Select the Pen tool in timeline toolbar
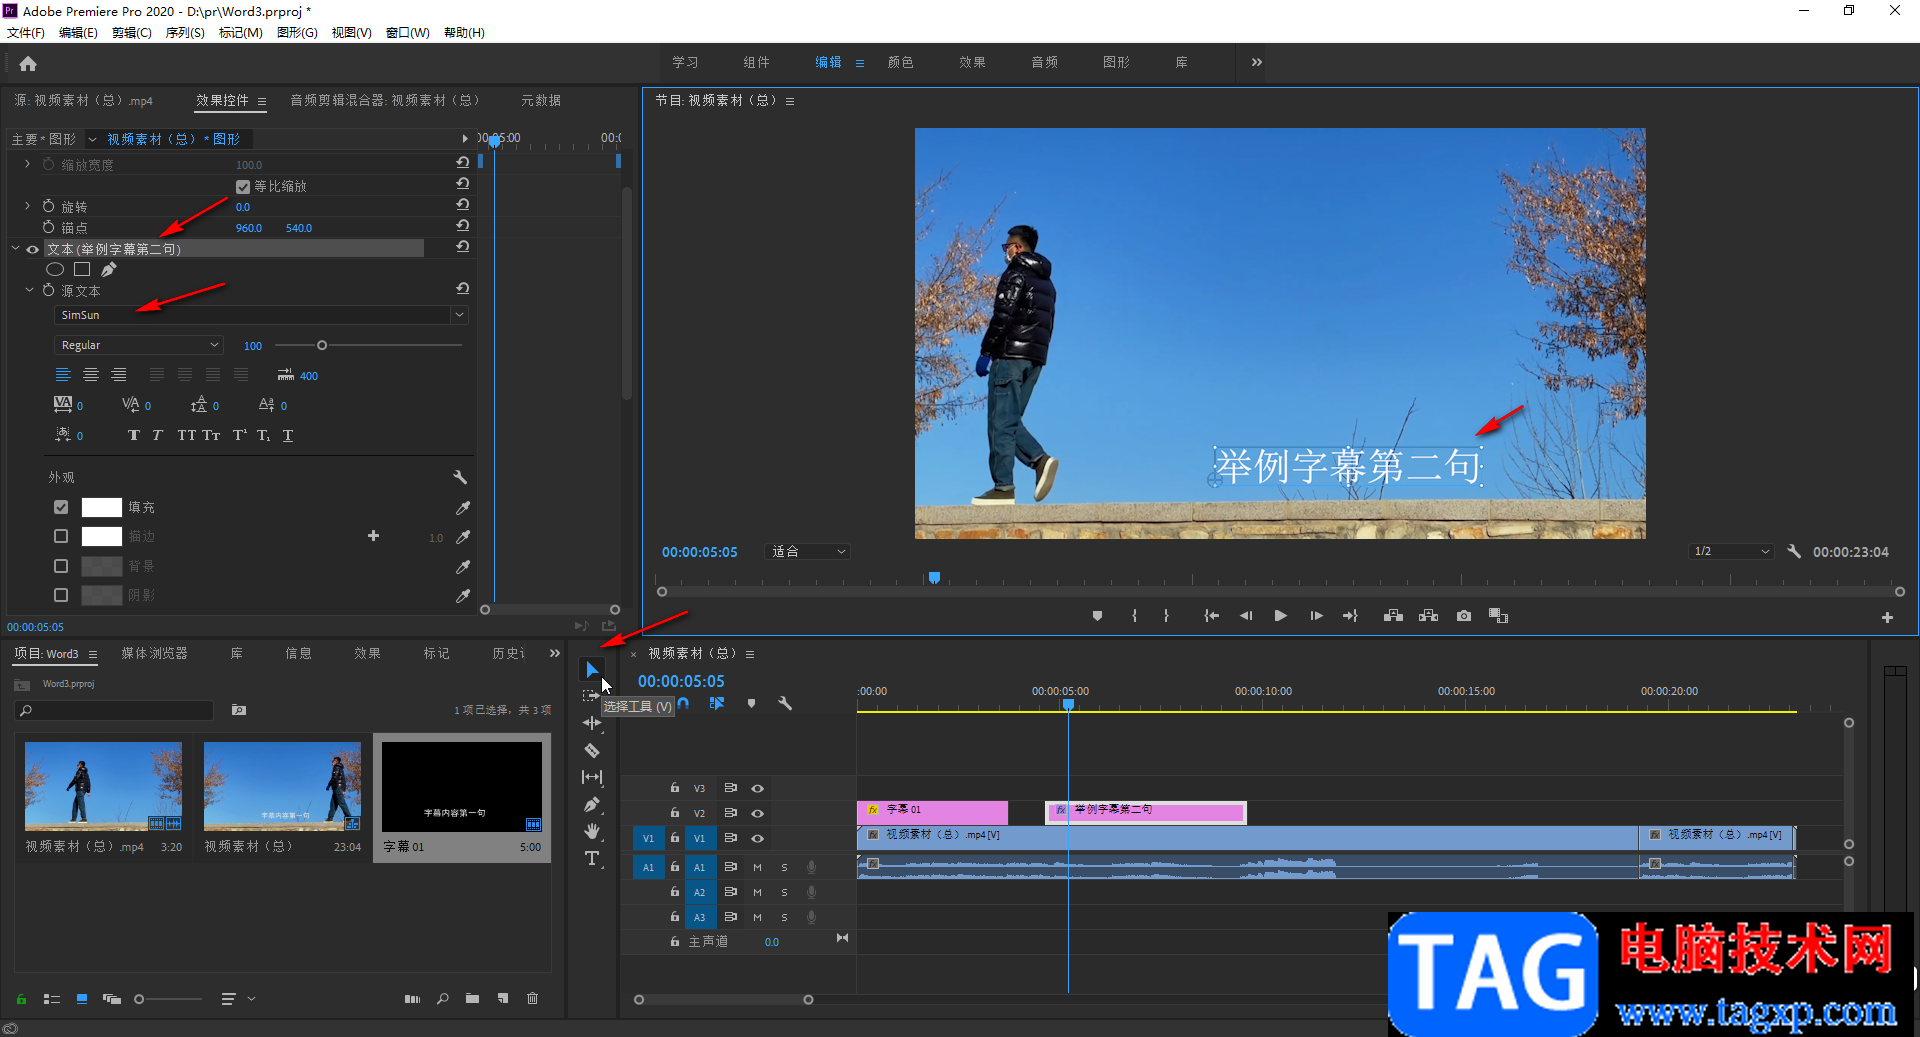 592,804
